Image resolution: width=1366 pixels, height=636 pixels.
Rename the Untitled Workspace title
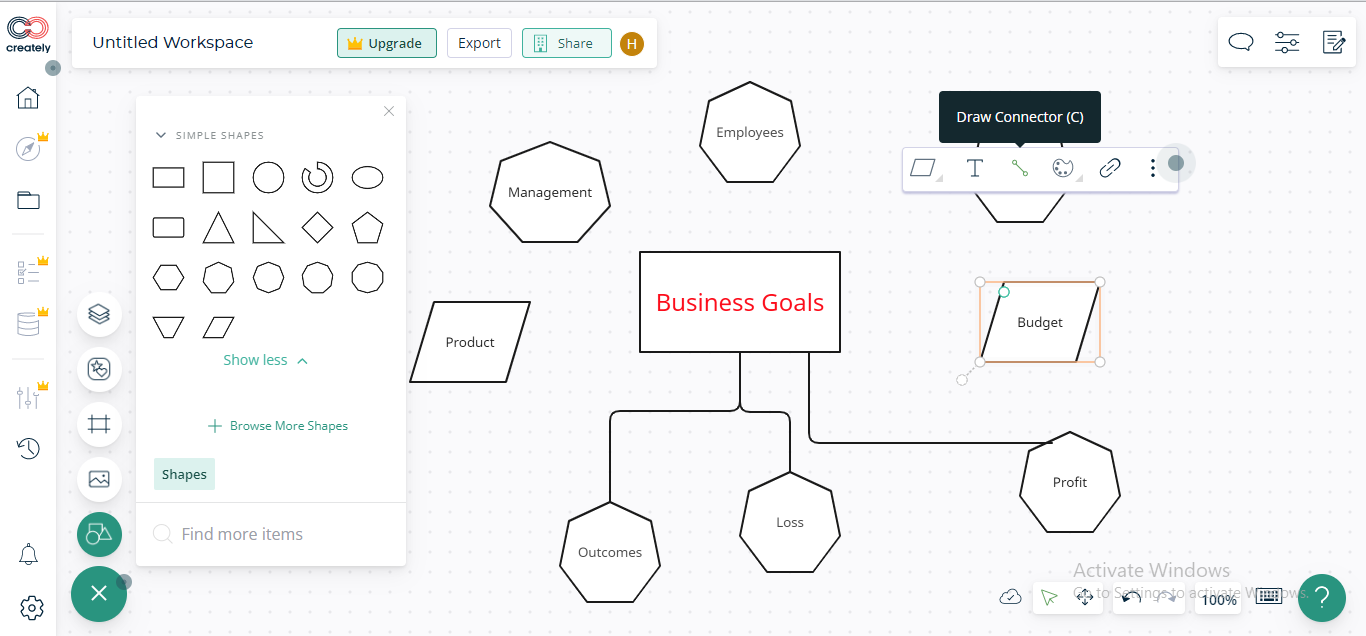173,42
